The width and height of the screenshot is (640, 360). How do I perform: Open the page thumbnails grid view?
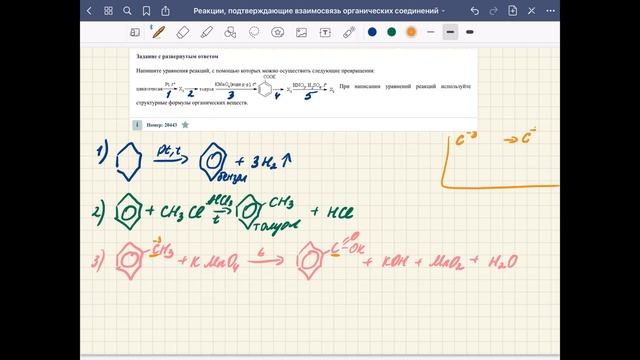(x=108, y=11)
